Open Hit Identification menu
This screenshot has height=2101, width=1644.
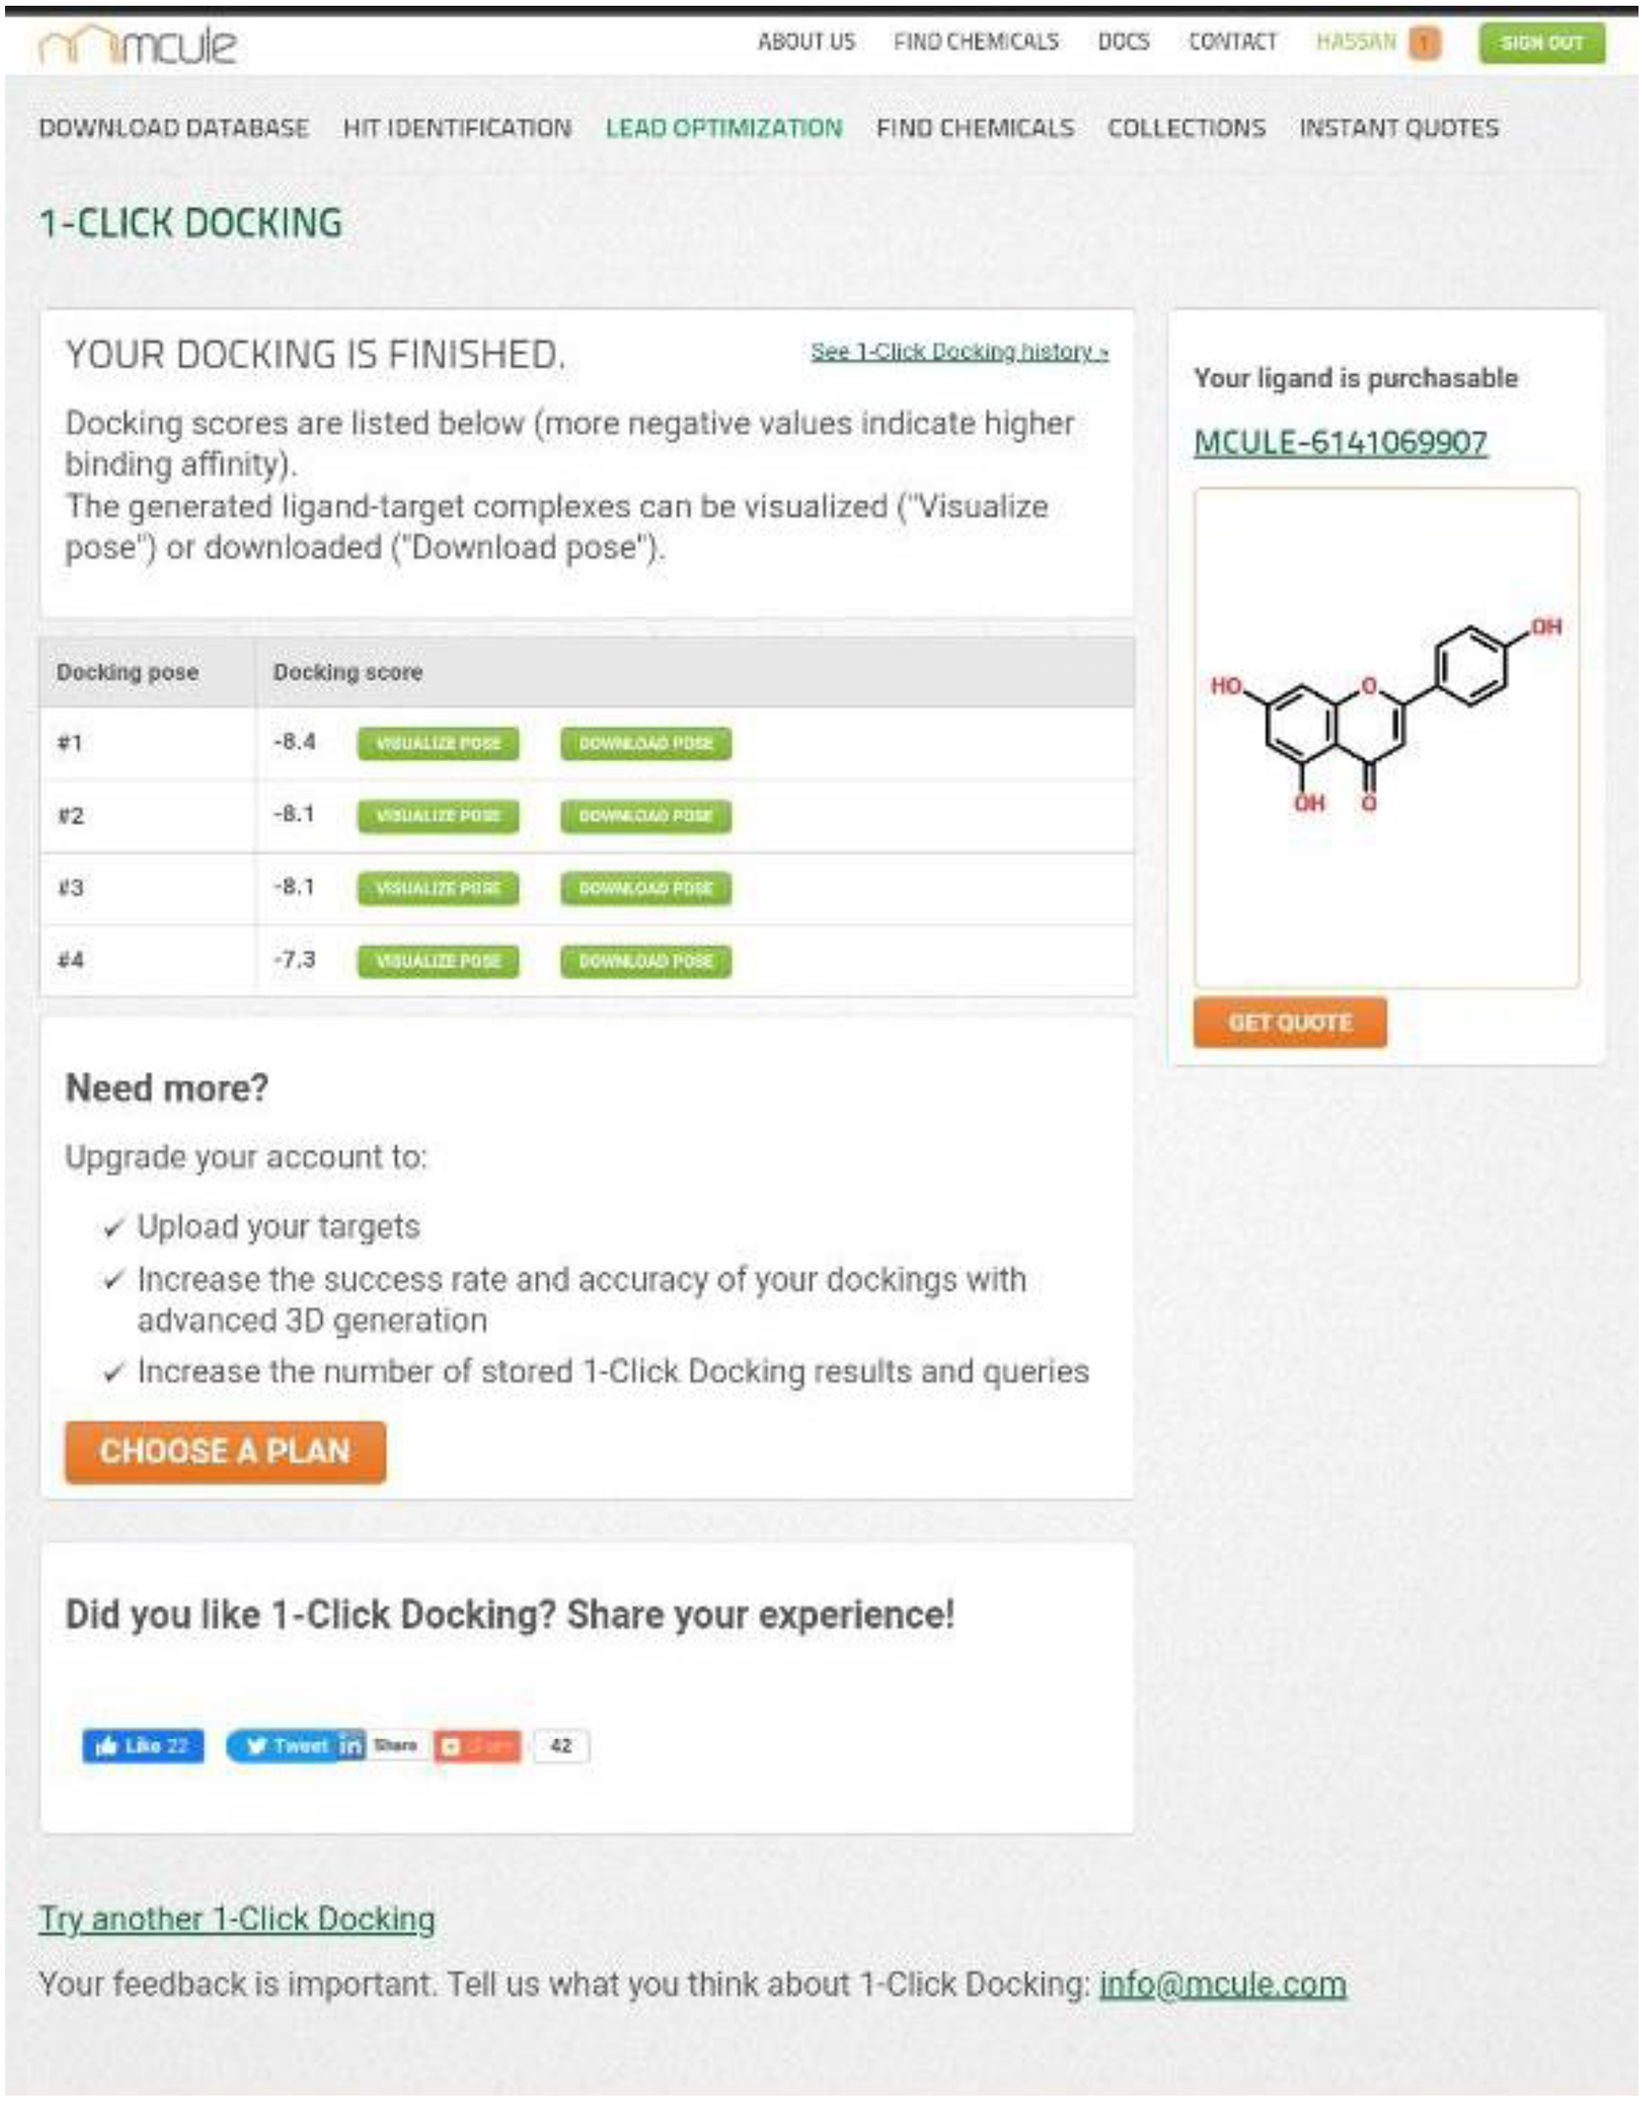[457, 128]
